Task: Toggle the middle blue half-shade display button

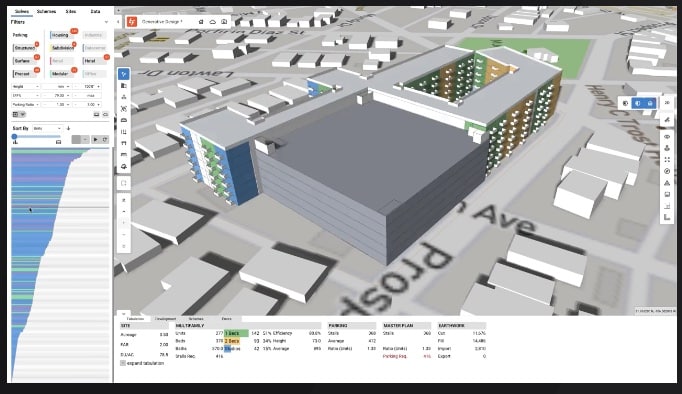Action: tap(638, 103)
